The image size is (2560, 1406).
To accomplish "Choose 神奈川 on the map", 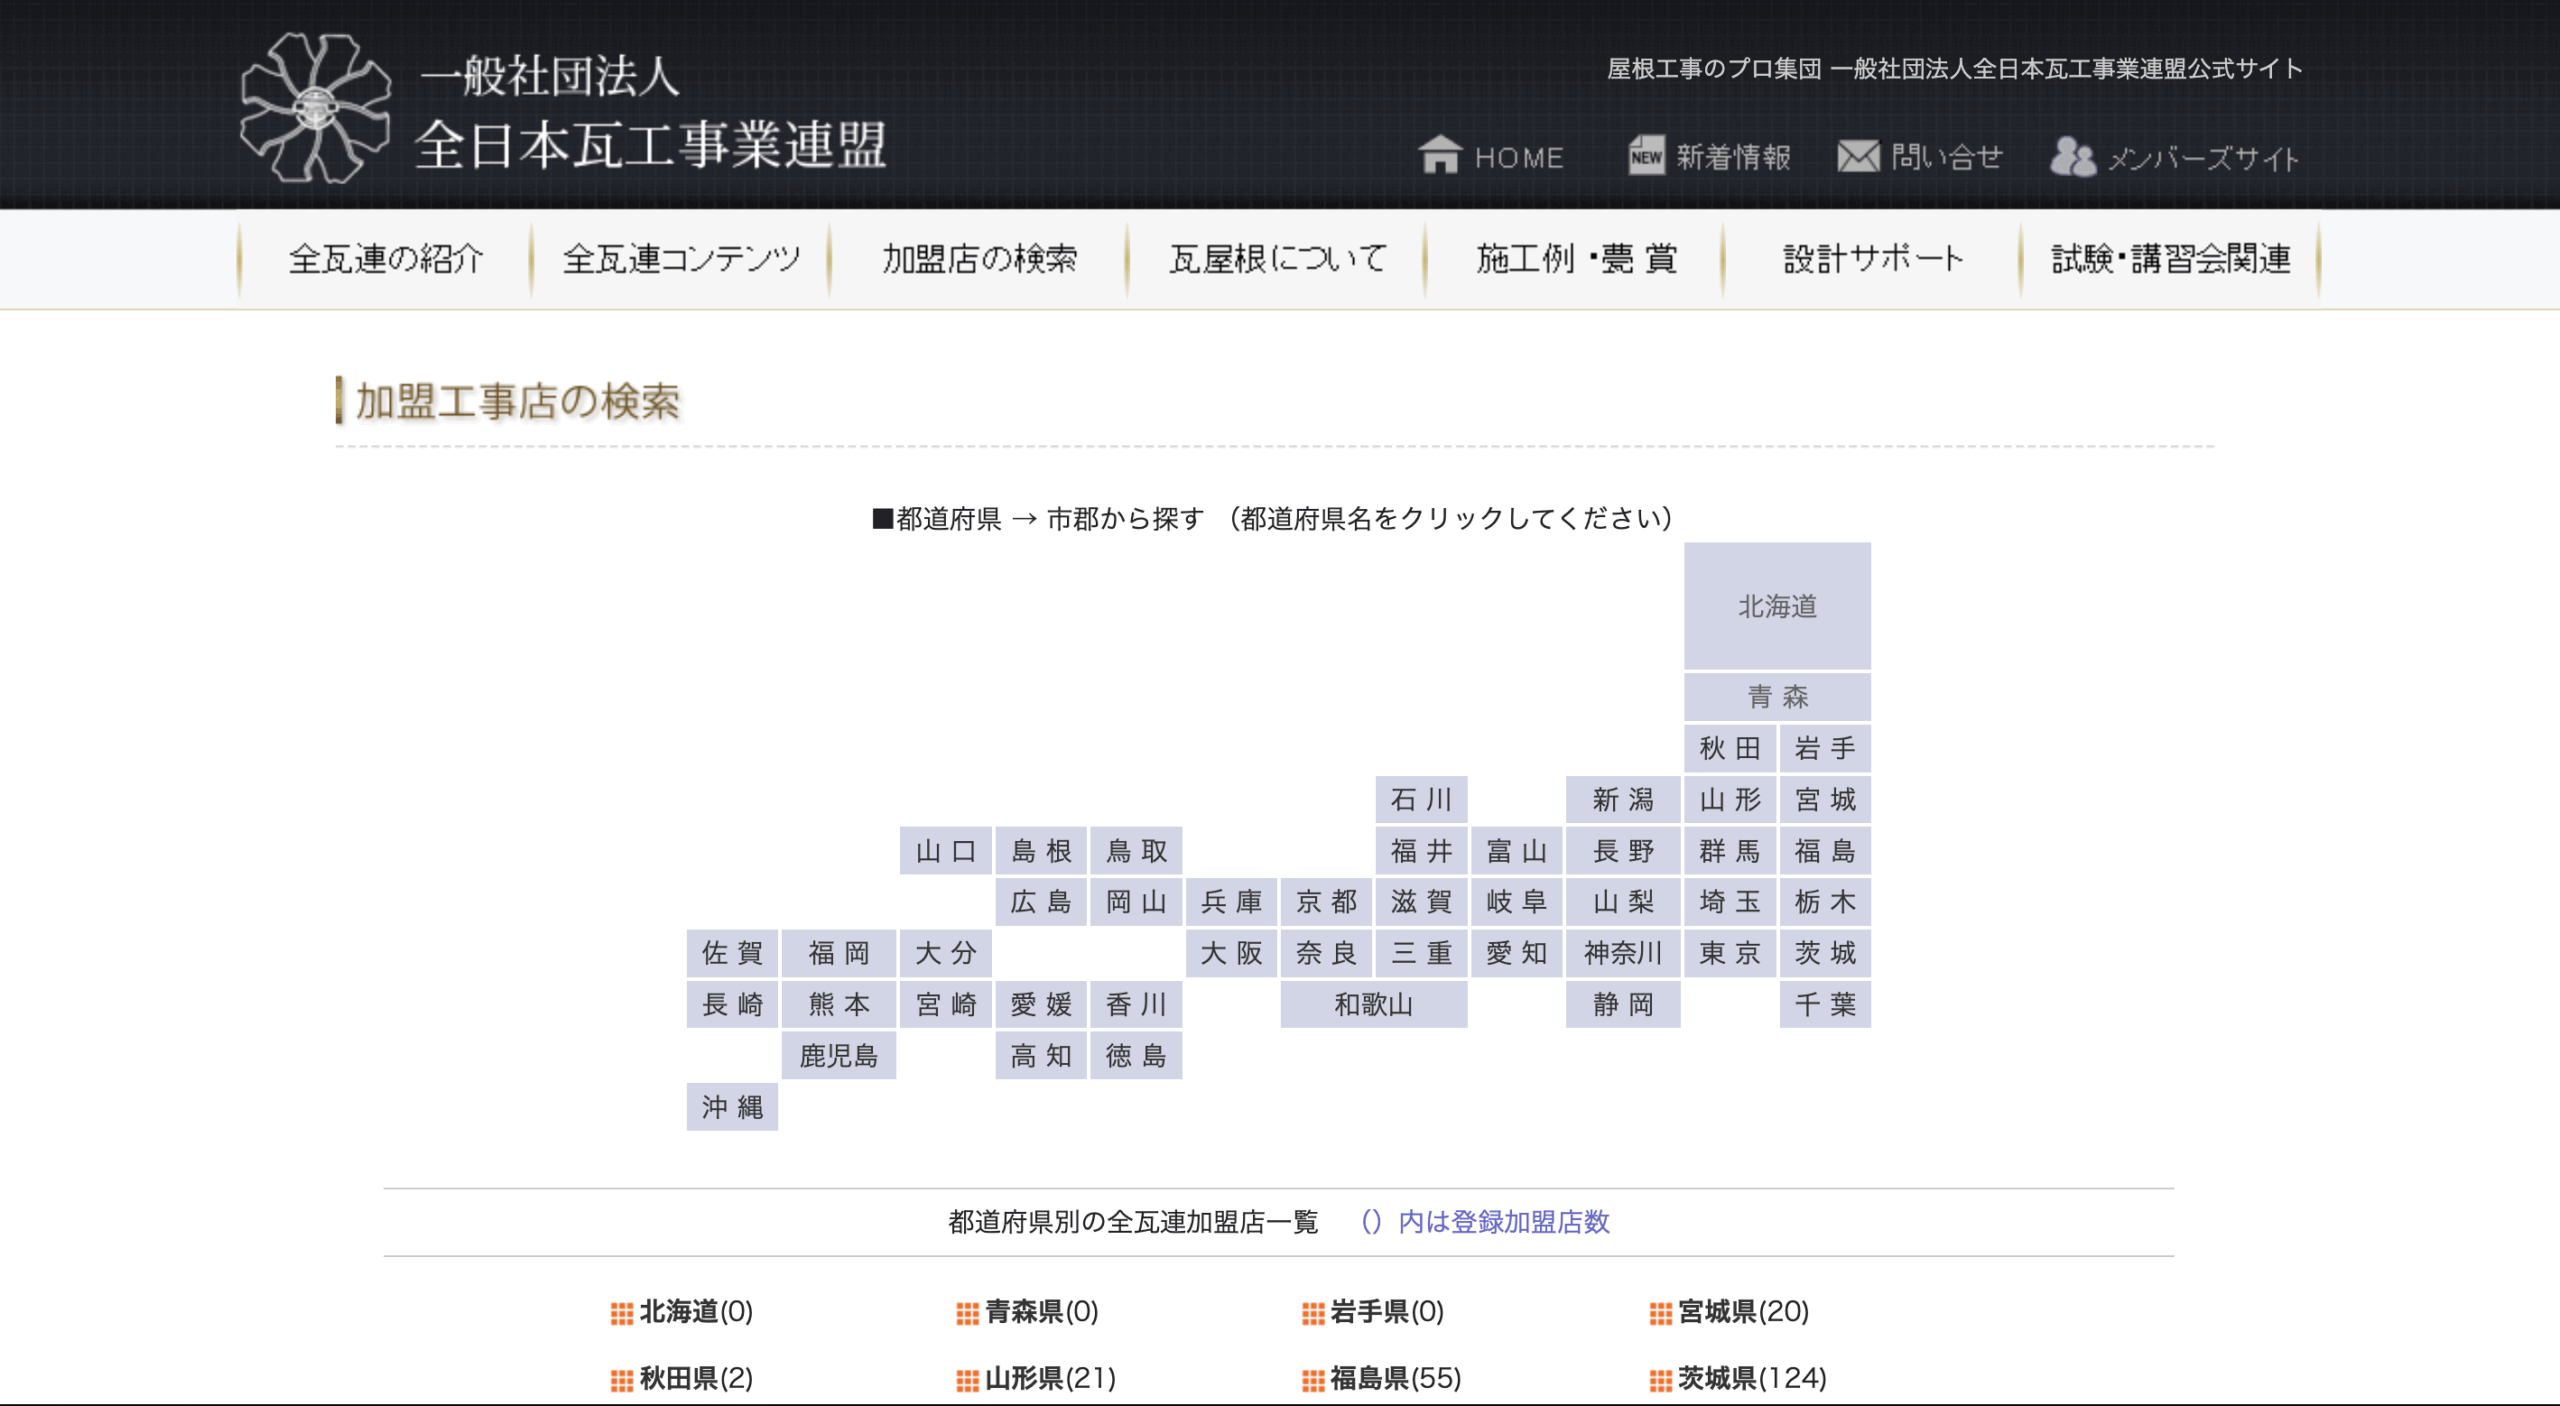I will (x=1623, y=953).
